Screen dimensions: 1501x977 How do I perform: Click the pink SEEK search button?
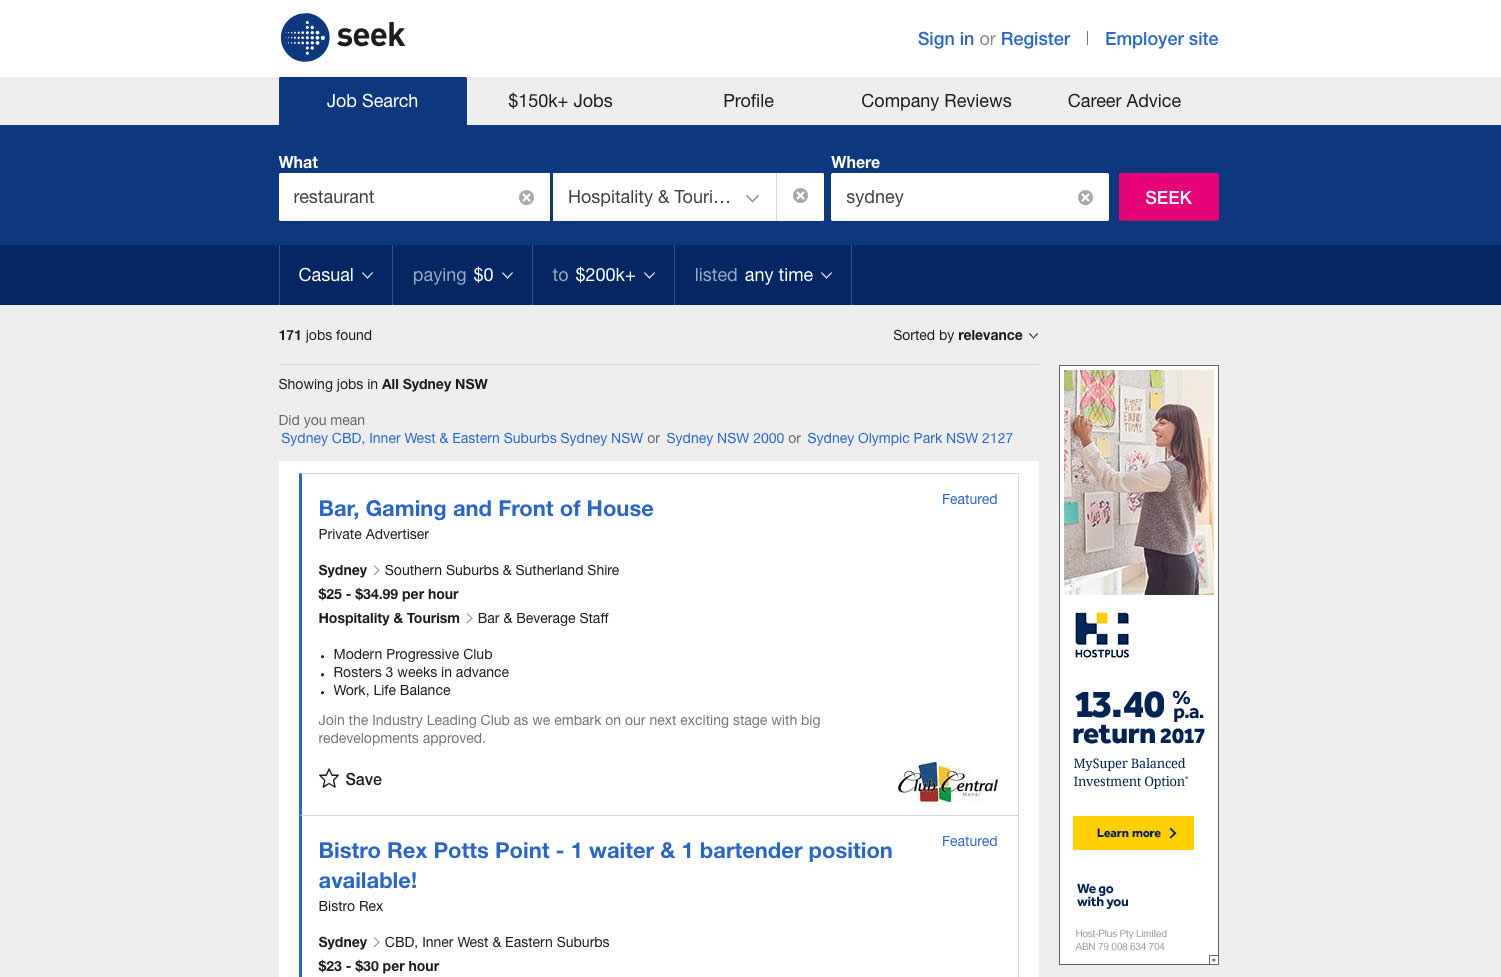[x=1168, y=197]
